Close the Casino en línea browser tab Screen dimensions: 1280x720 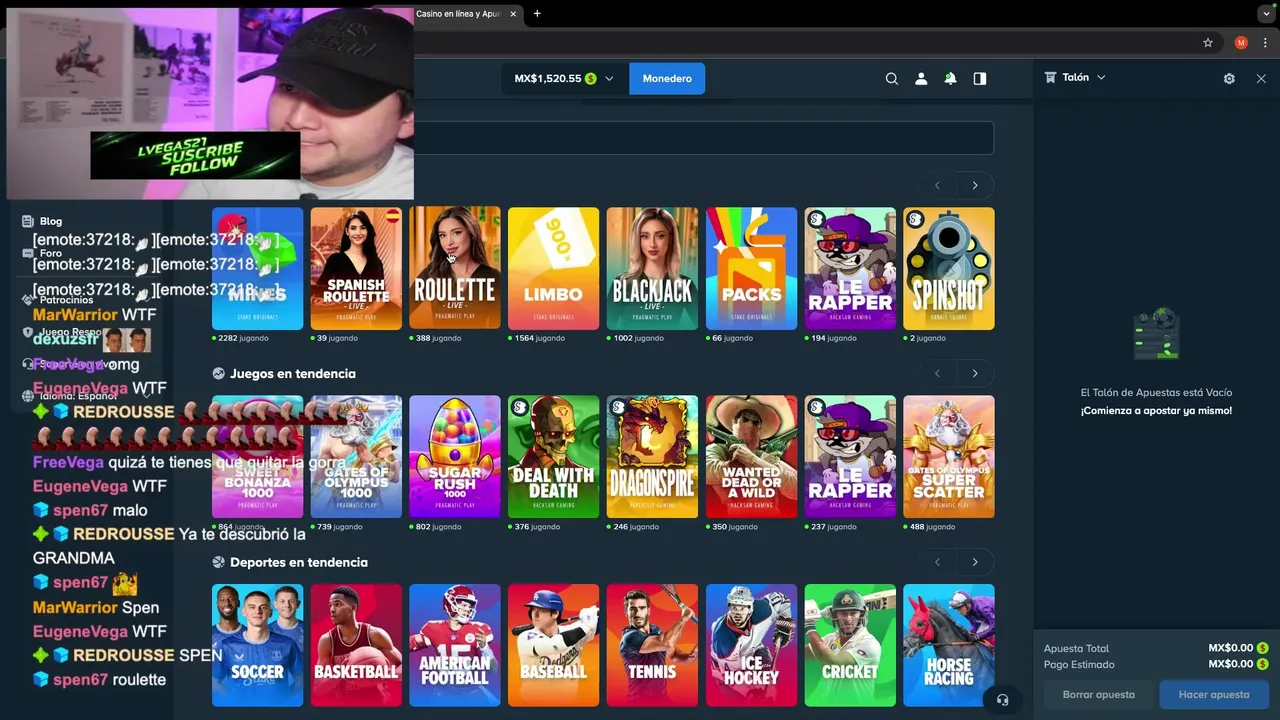(x=514, y=14)
